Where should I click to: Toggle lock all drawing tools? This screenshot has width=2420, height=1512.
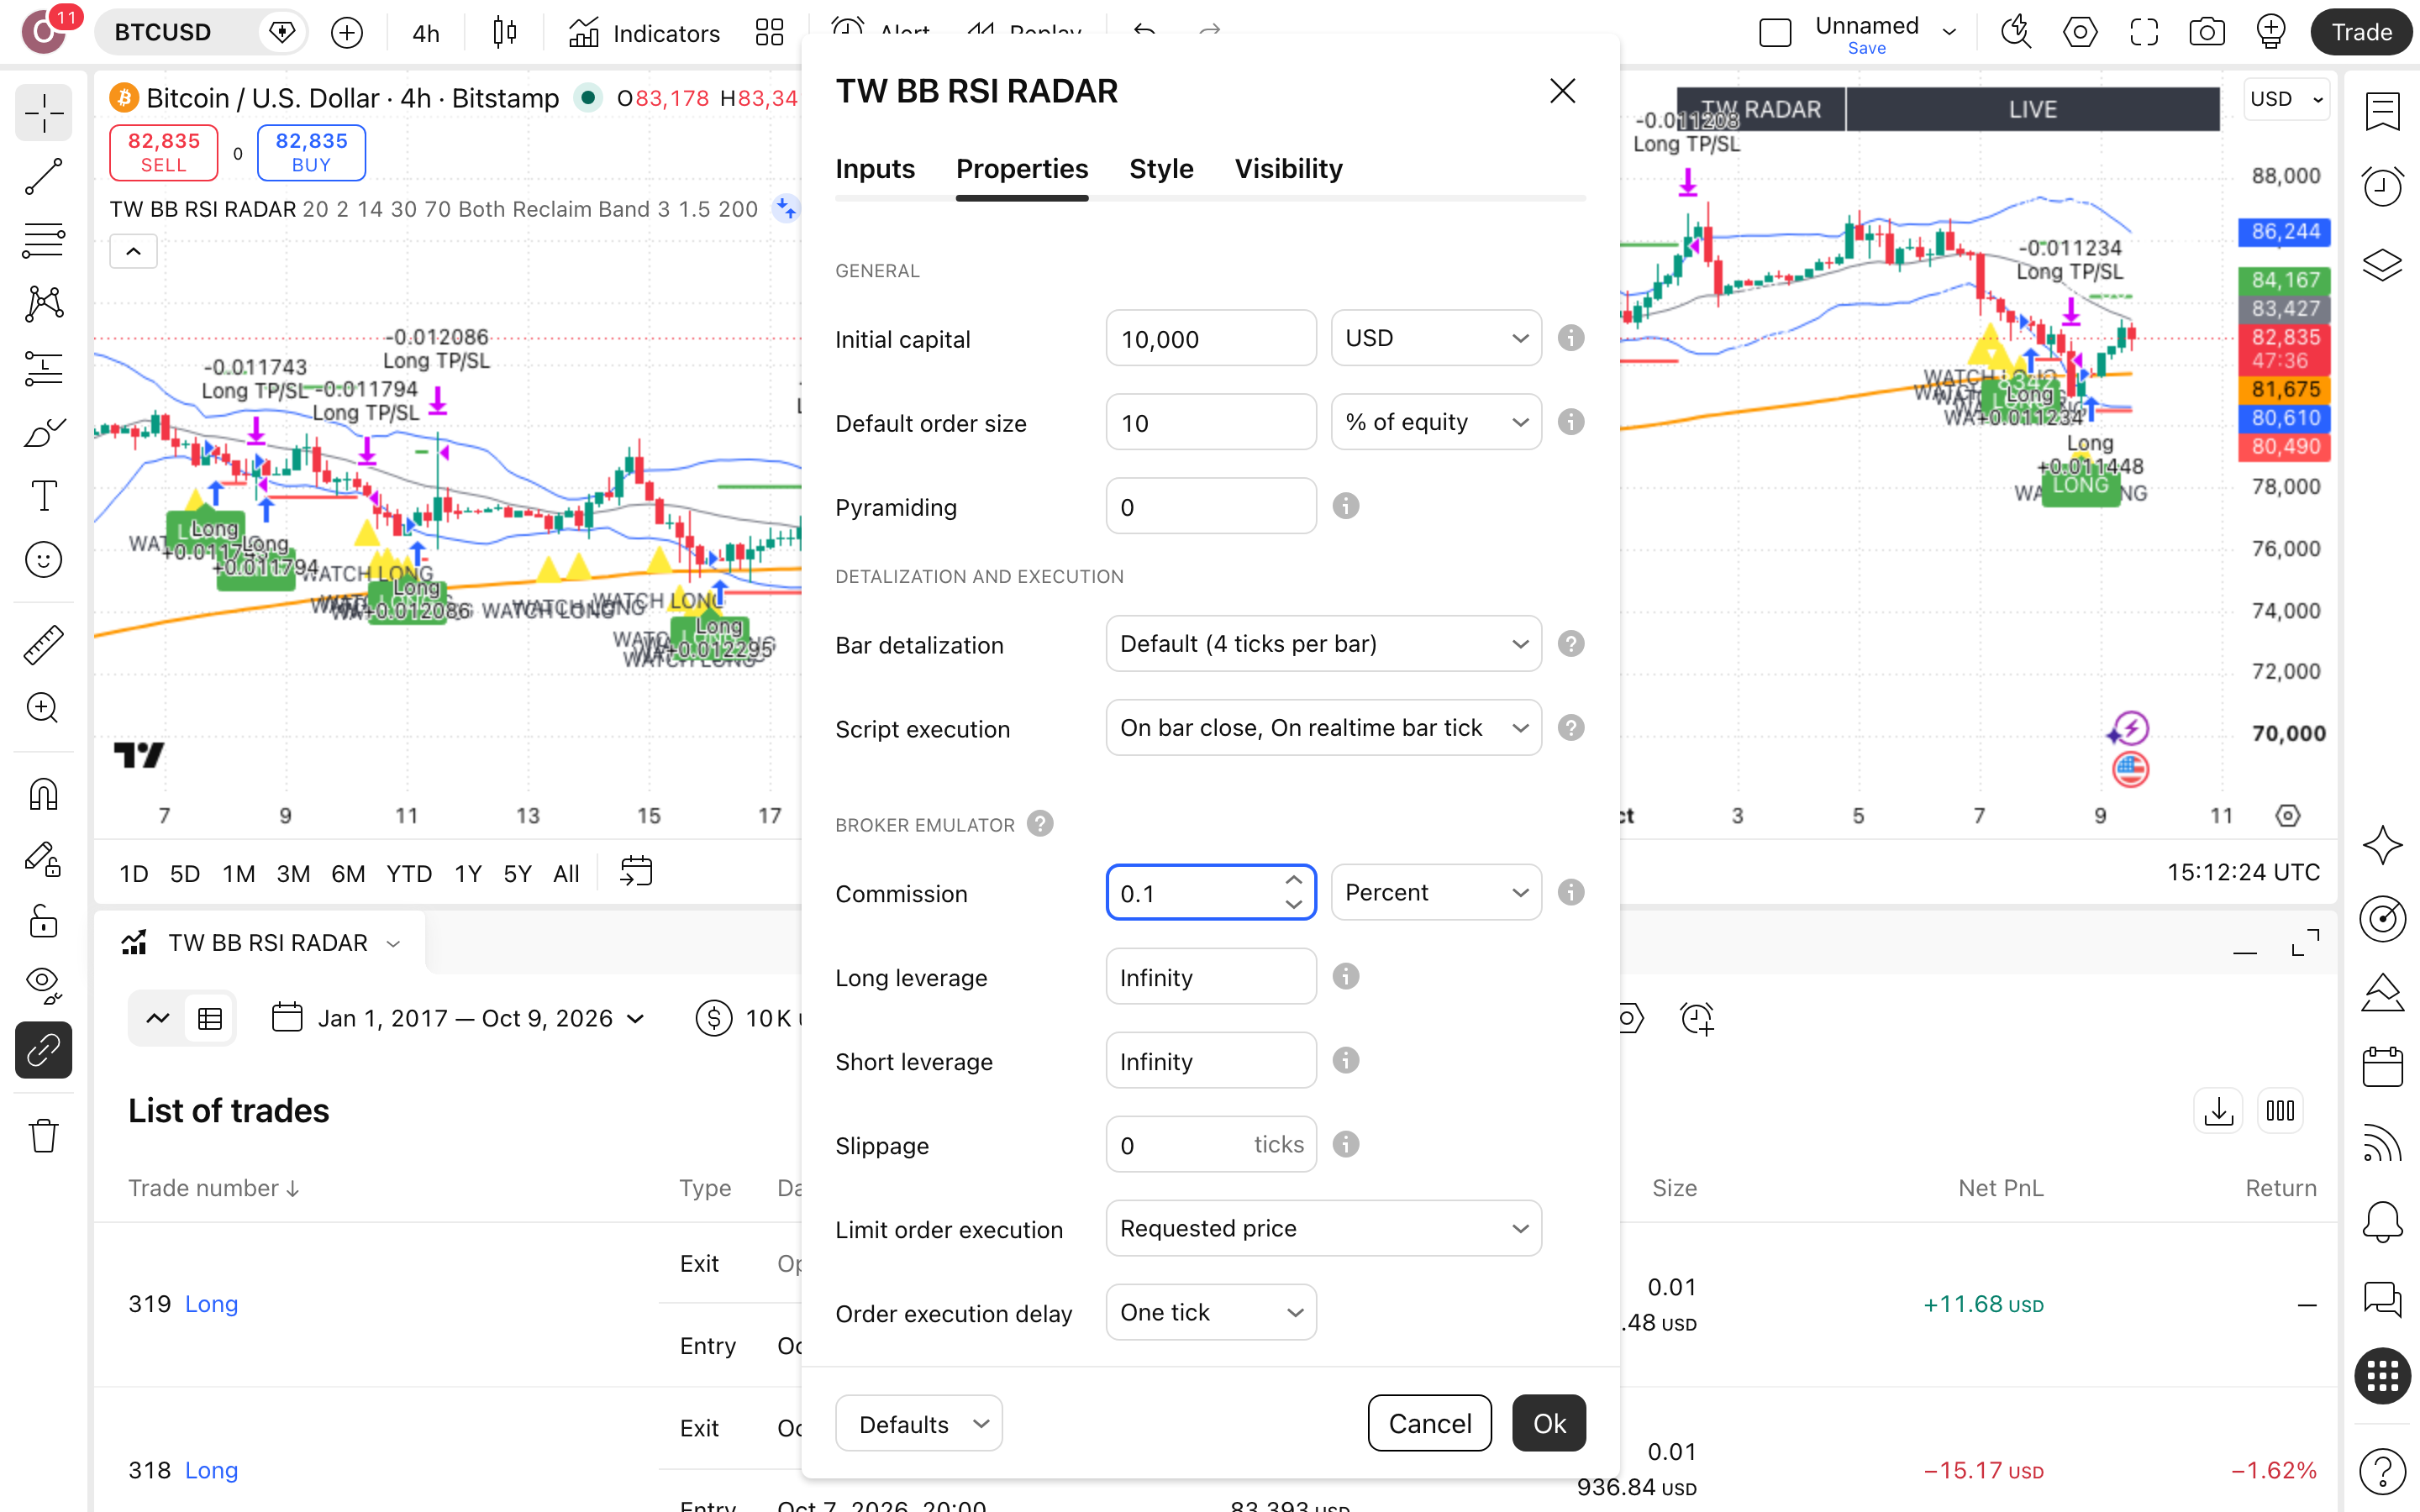44,922
